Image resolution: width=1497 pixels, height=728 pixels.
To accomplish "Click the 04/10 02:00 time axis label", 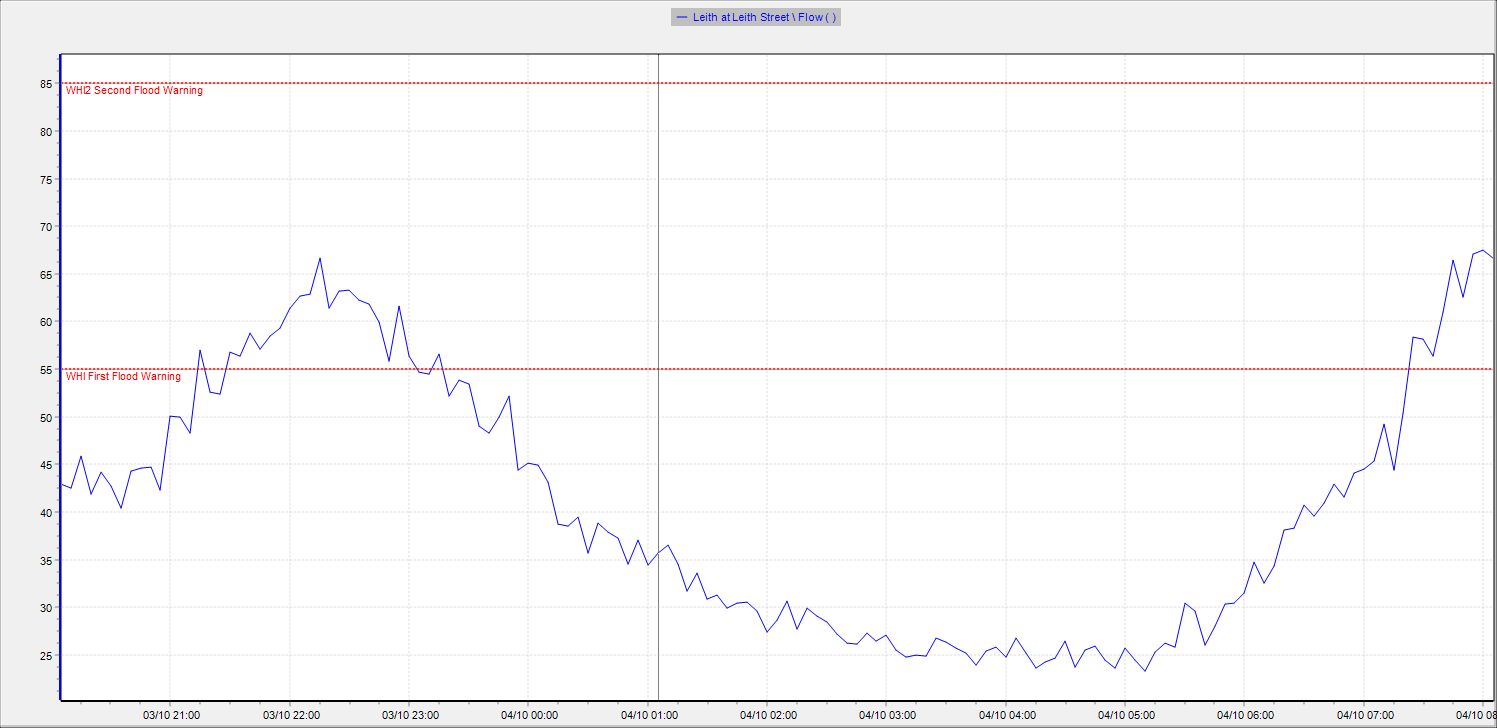I will pyautogui.click(x=768, y=715).
